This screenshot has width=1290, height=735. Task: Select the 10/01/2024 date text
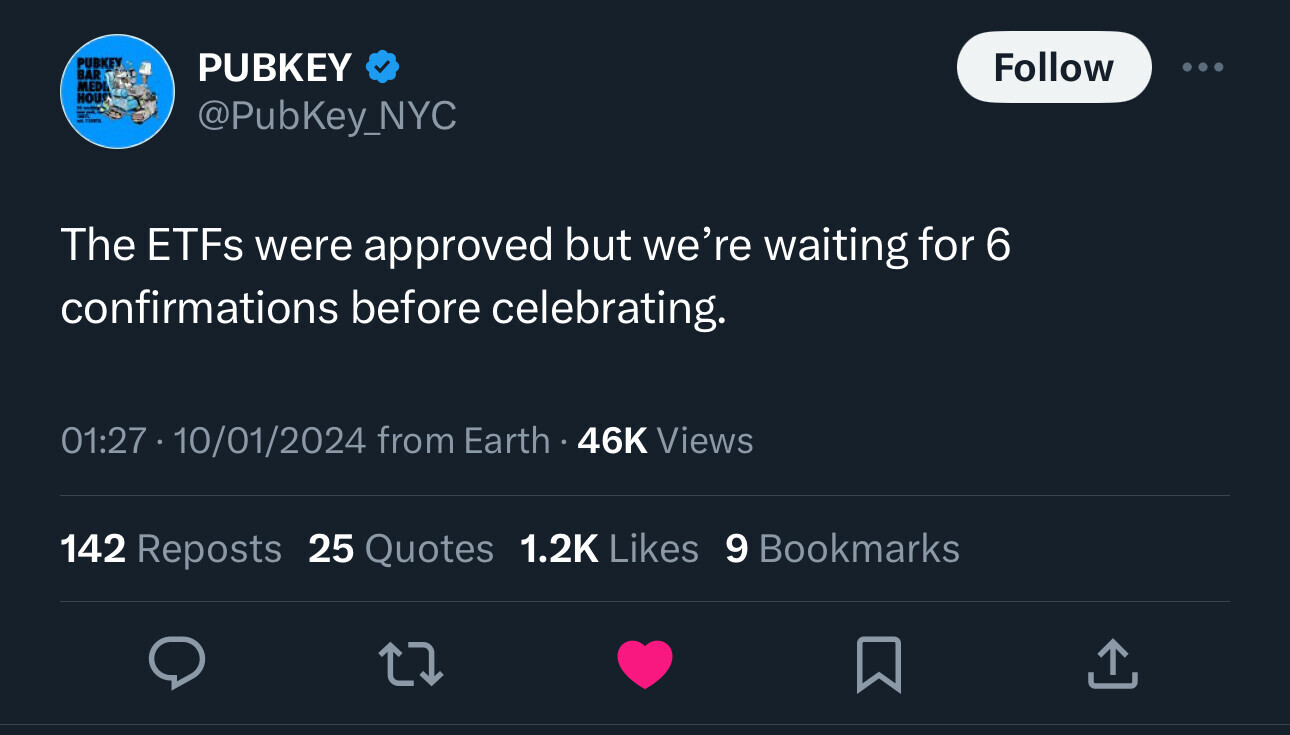click(x=270, y=440)
